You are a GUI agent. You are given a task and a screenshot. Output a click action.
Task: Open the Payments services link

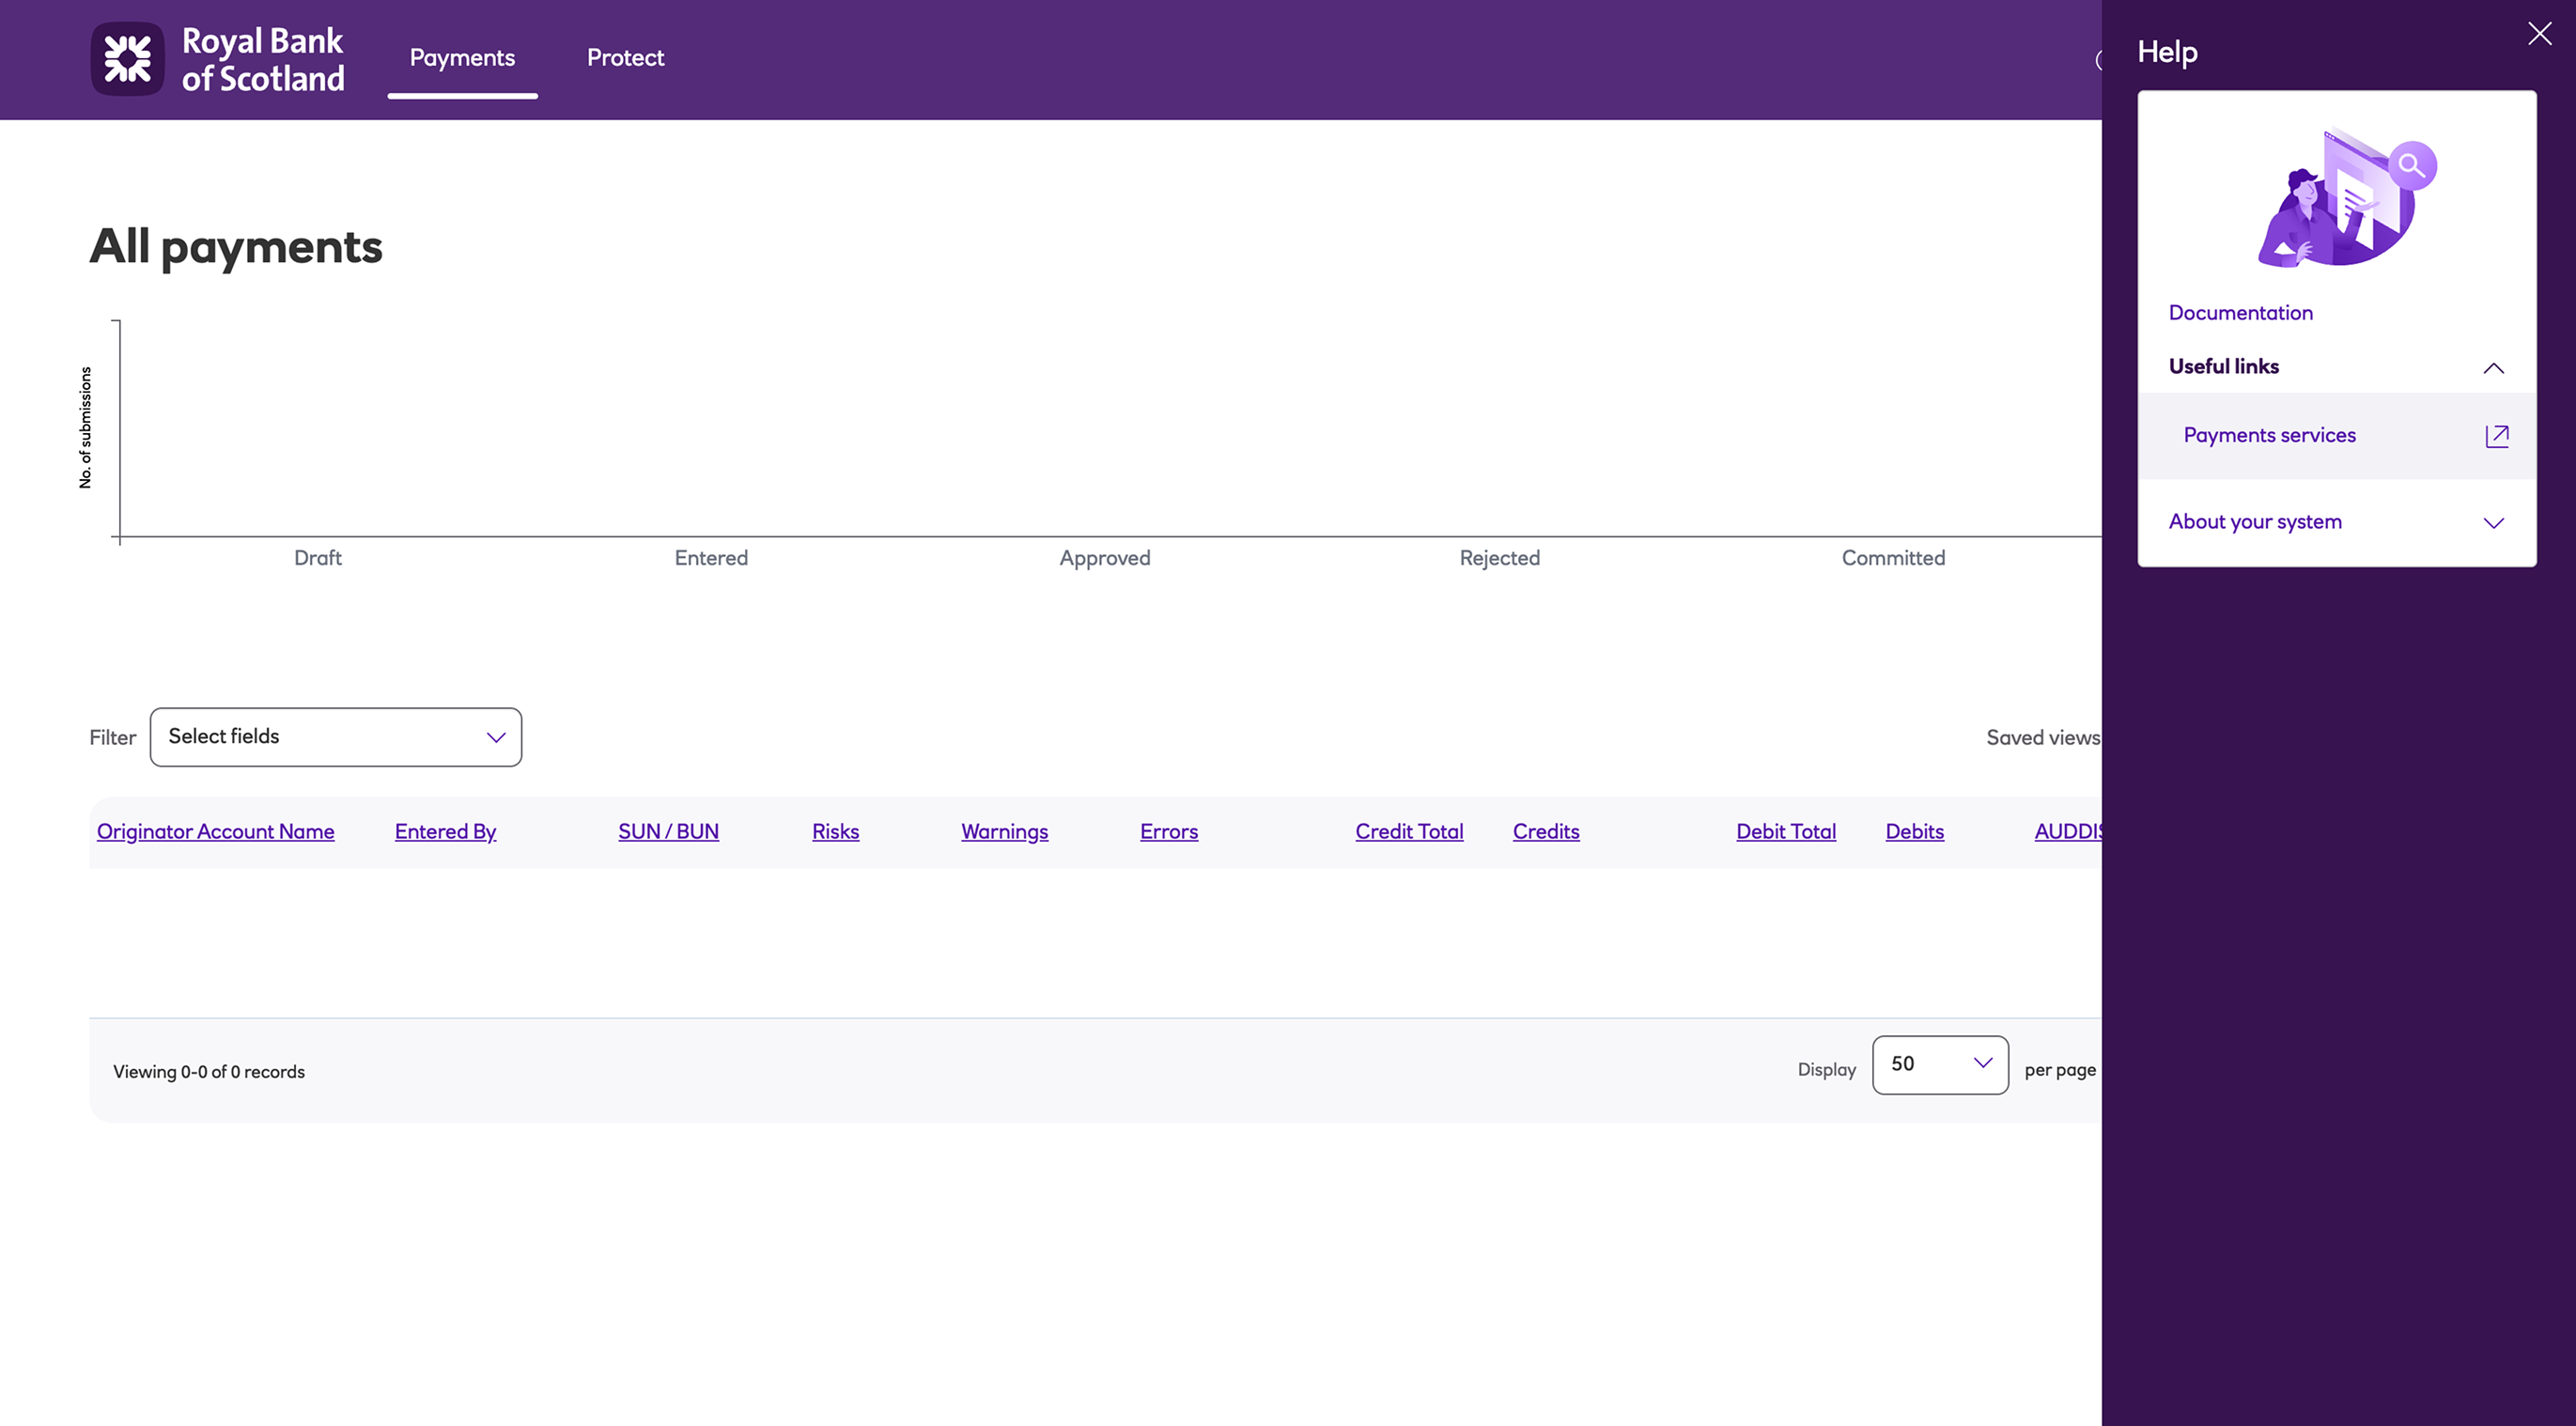pos(2269,436)
